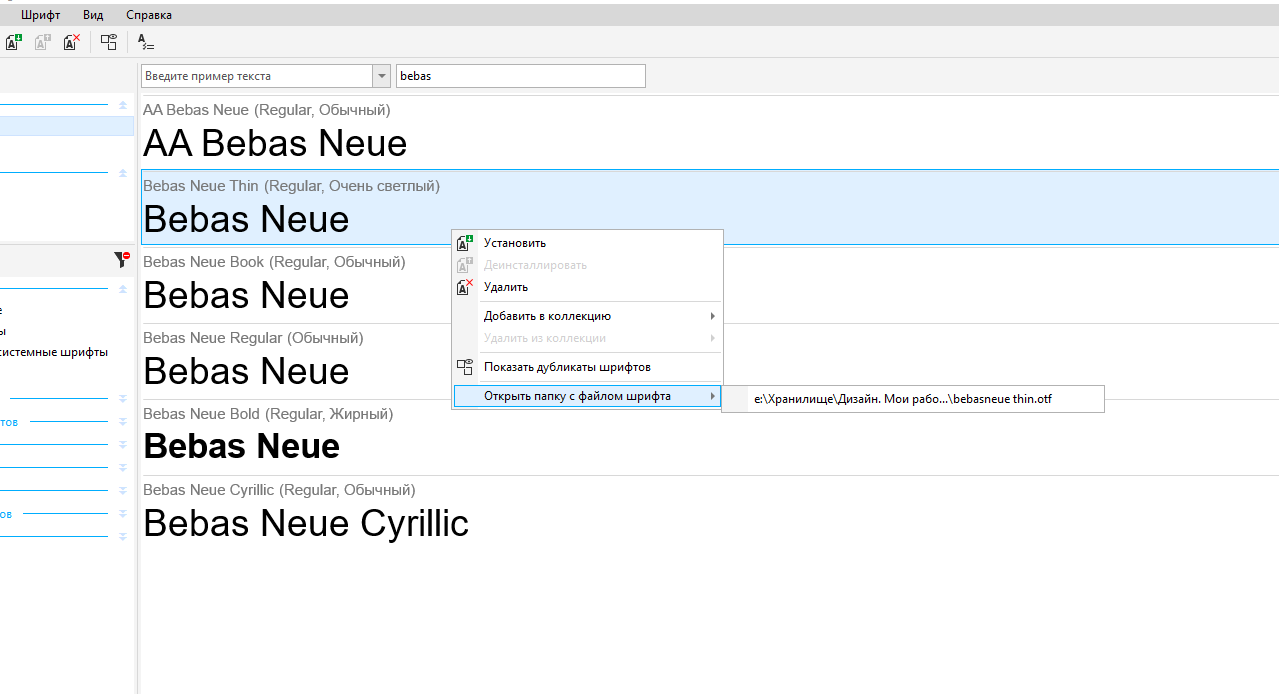
Task: Choose Установить from the context menu
Action: pyautogui.click(x=587, y=243)
